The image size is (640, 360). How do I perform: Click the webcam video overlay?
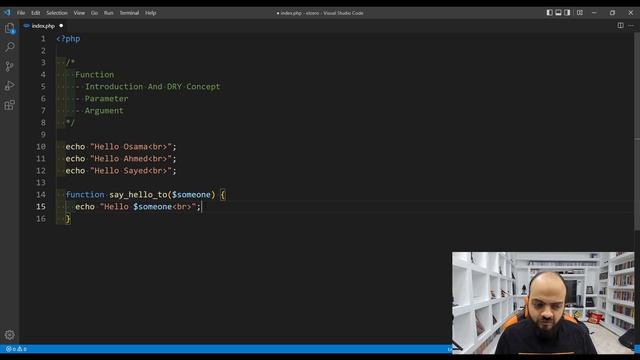click(543, 303)
